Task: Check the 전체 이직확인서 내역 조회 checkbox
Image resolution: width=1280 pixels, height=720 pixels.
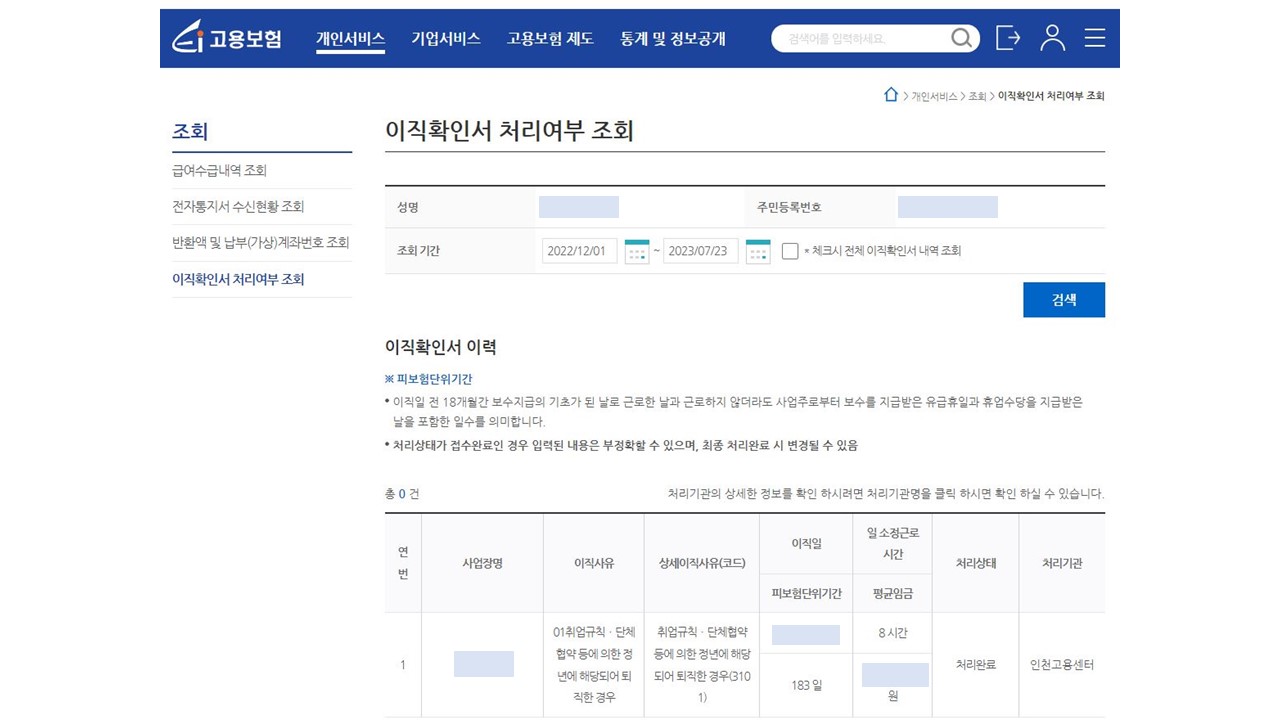Action: [790, 251]
